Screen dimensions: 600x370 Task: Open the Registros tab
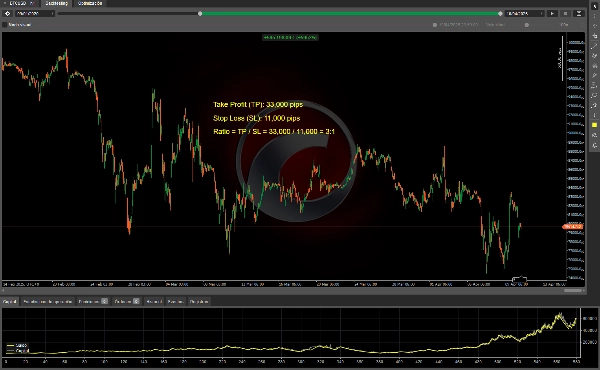(199, 302)
